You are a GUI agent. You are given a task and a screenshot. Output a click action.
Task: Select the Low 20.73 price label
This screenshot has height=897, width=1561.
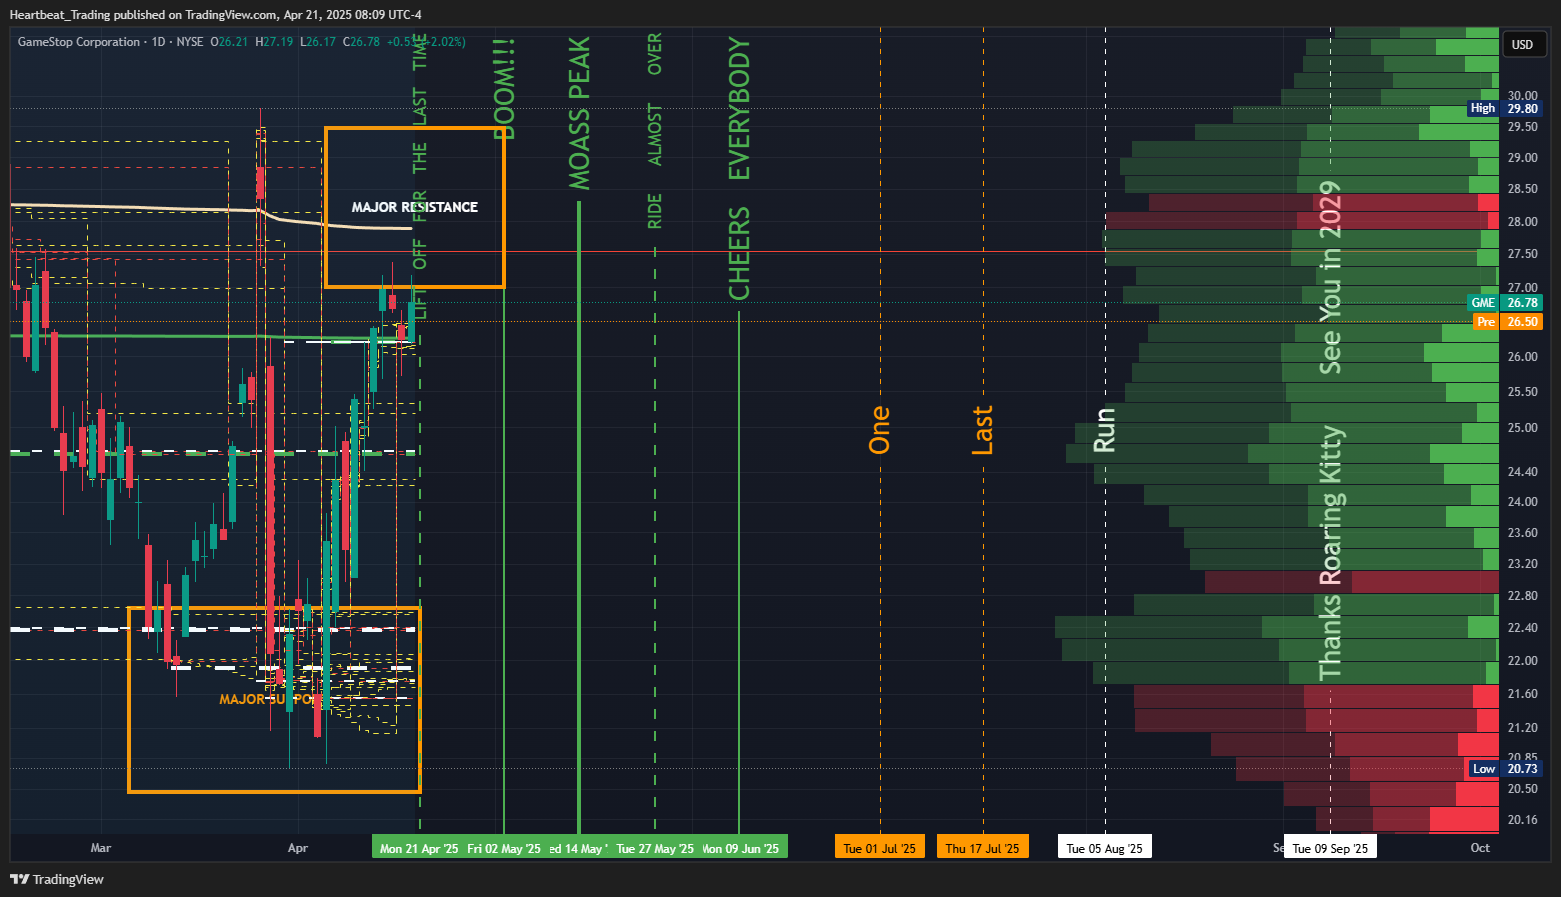tap(1504, 768)
